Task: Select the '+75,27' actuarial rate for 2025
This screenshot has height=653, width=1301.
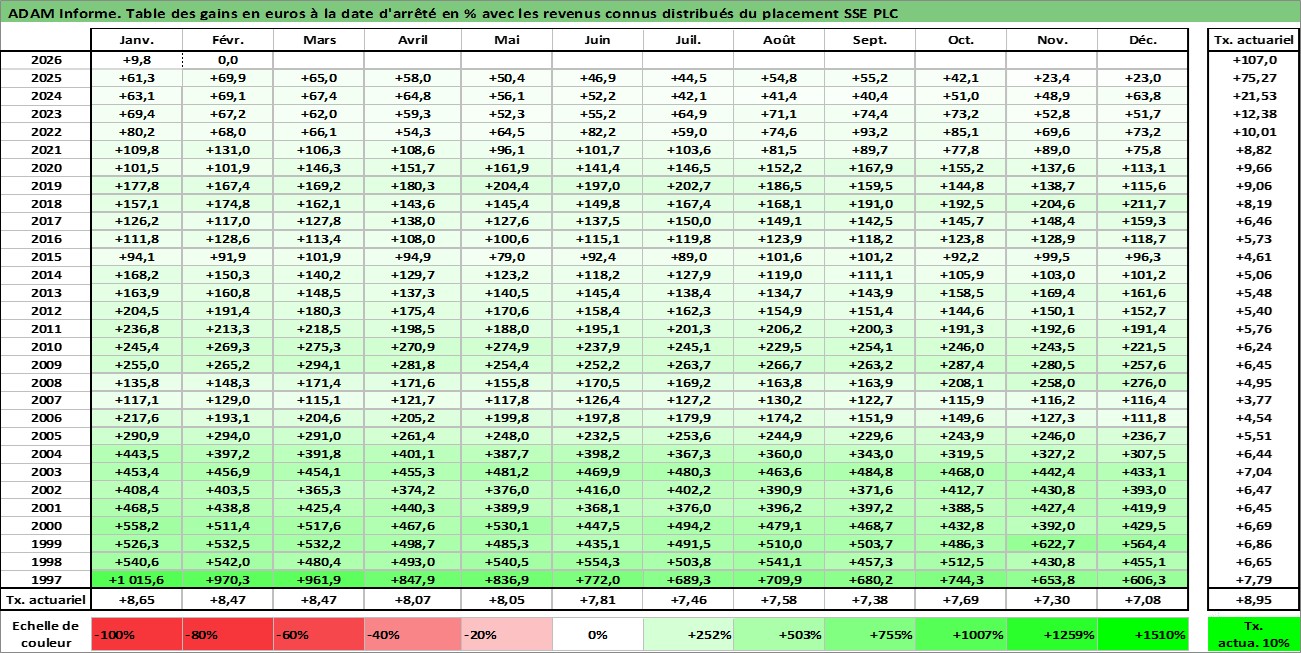Action: (1253, 77)
